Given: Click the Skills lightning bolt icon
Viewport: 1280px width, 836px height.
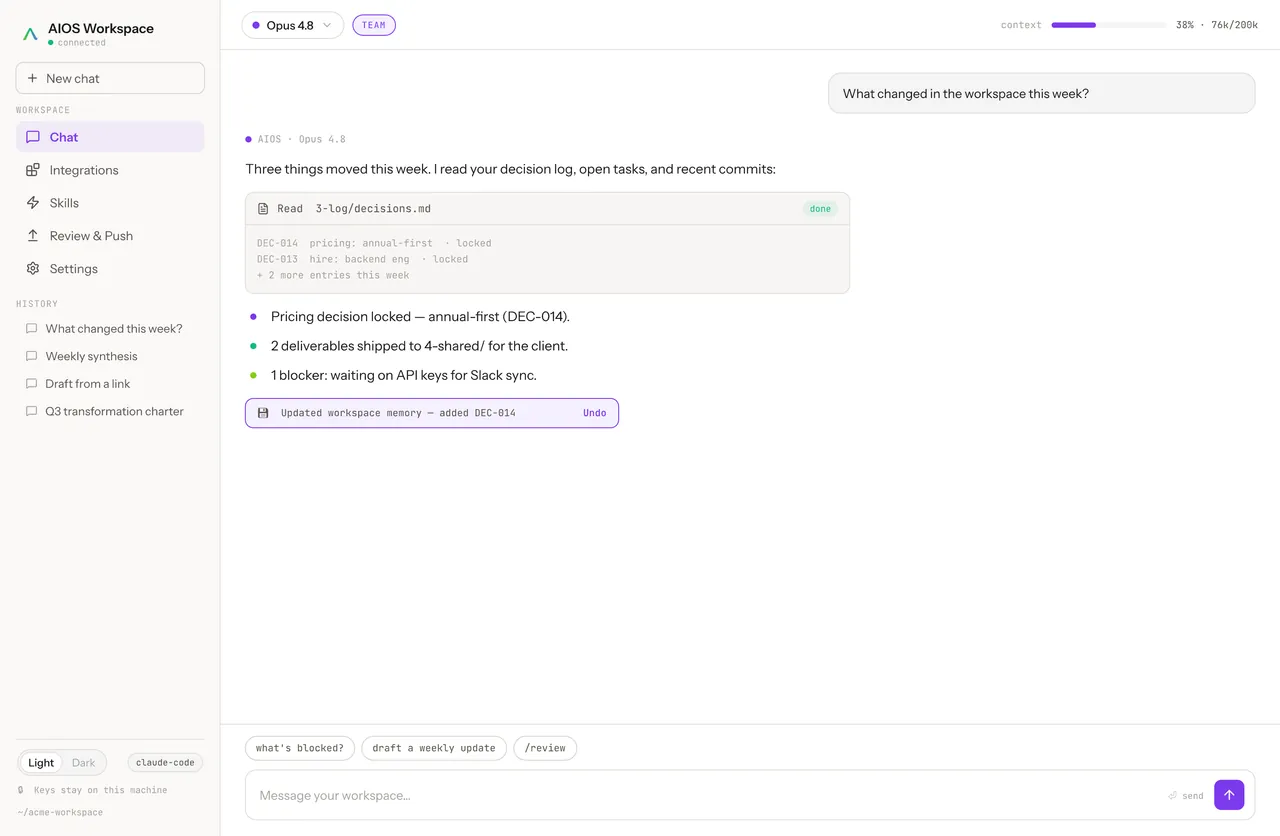Looking at the screenshot, I should [33, 203].
